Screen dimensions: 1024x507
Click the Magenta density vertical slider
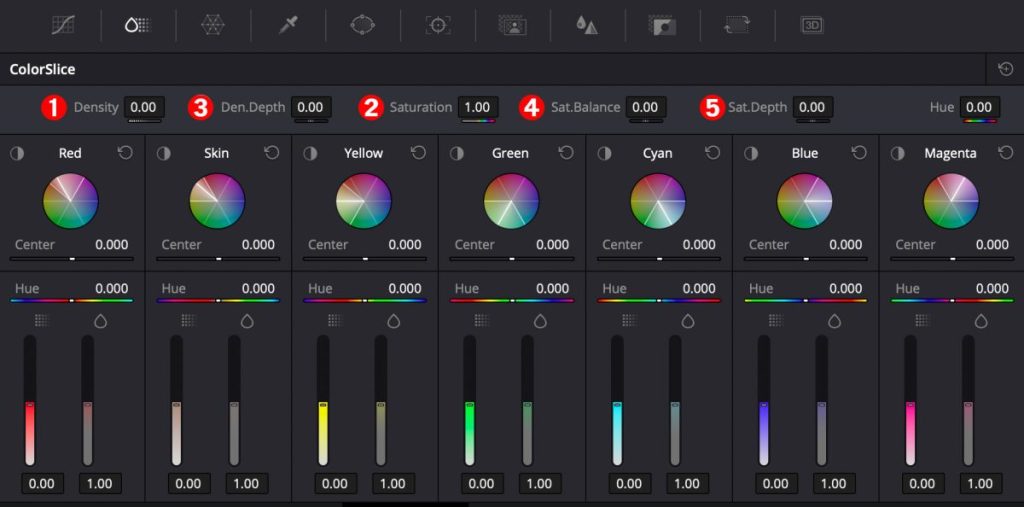click(x=910, y=401)
